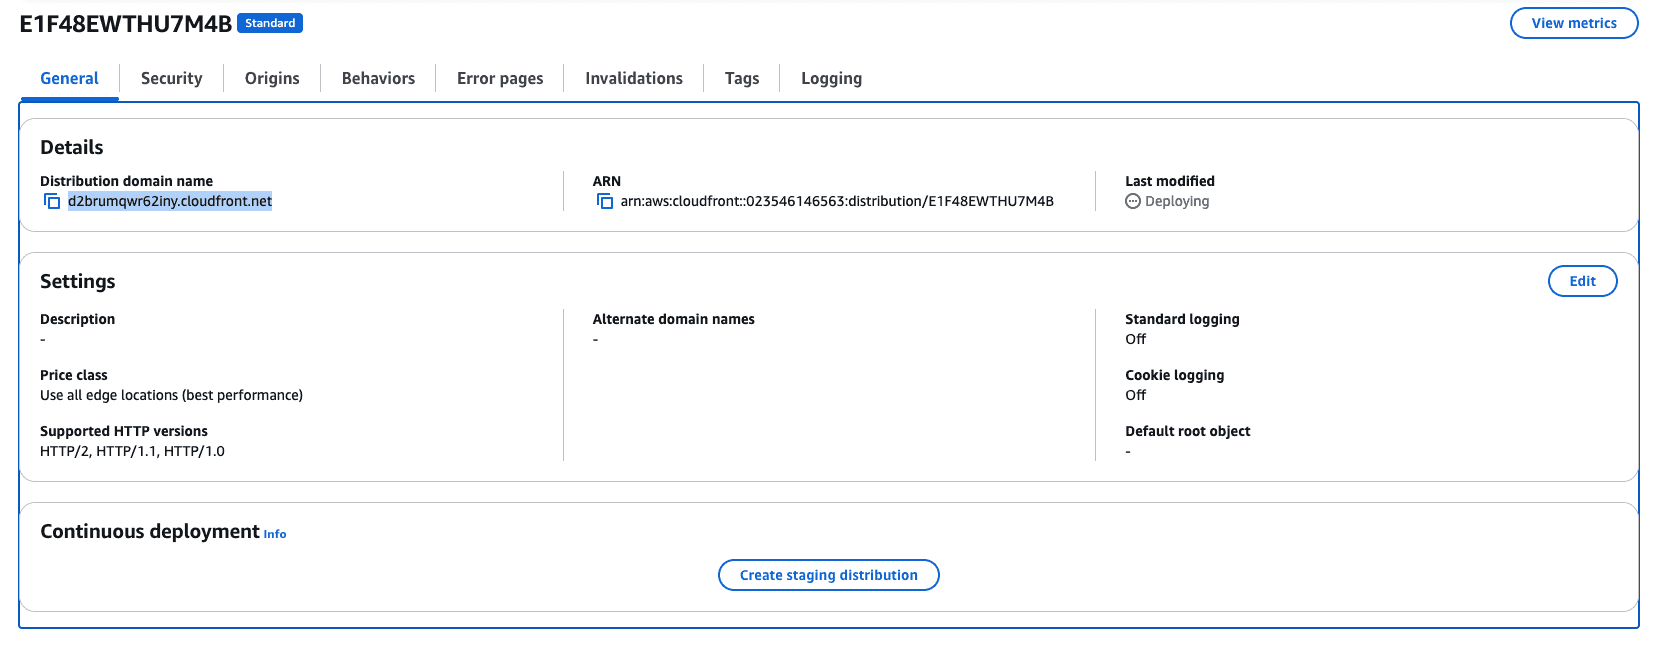Click the Description label in Settings
The height and width of the screenshot is (655, 1655).
click(77, 319)
